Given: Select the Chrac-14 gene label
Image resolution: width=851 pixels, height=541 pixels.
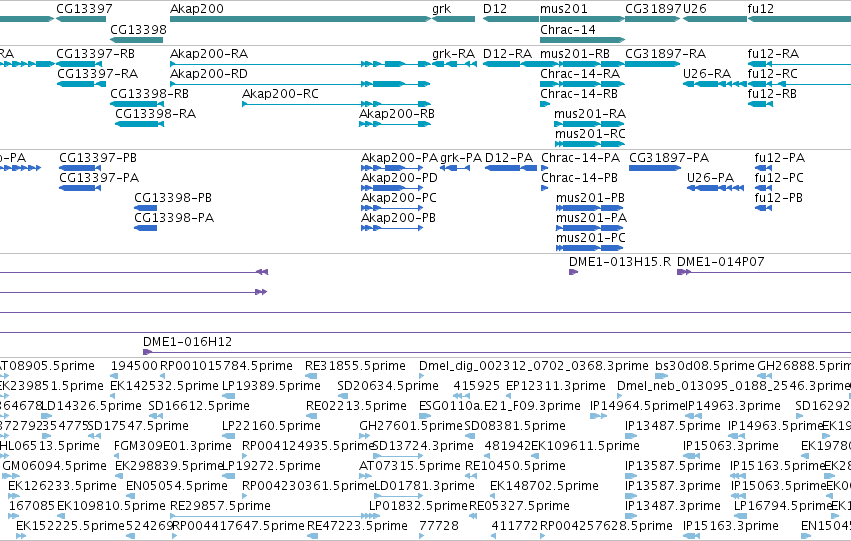Looking at the screenshot, I should click(568, 29).
